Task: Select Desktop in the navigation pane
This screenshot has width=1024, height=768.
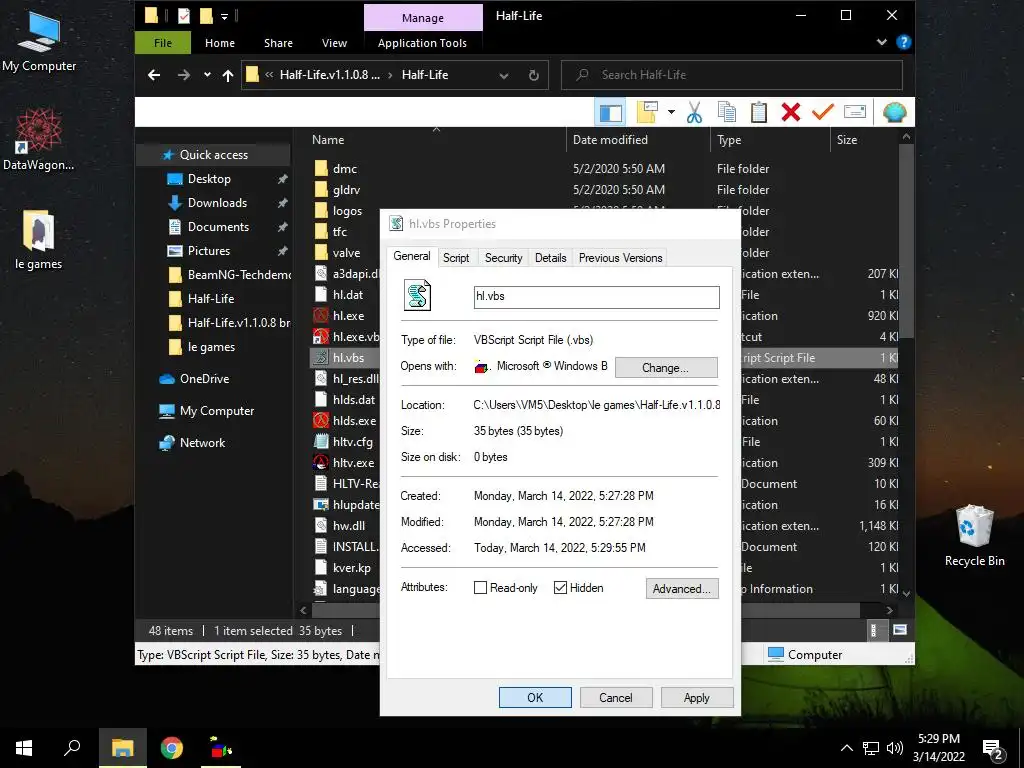Action: click(x=209, y=179)
